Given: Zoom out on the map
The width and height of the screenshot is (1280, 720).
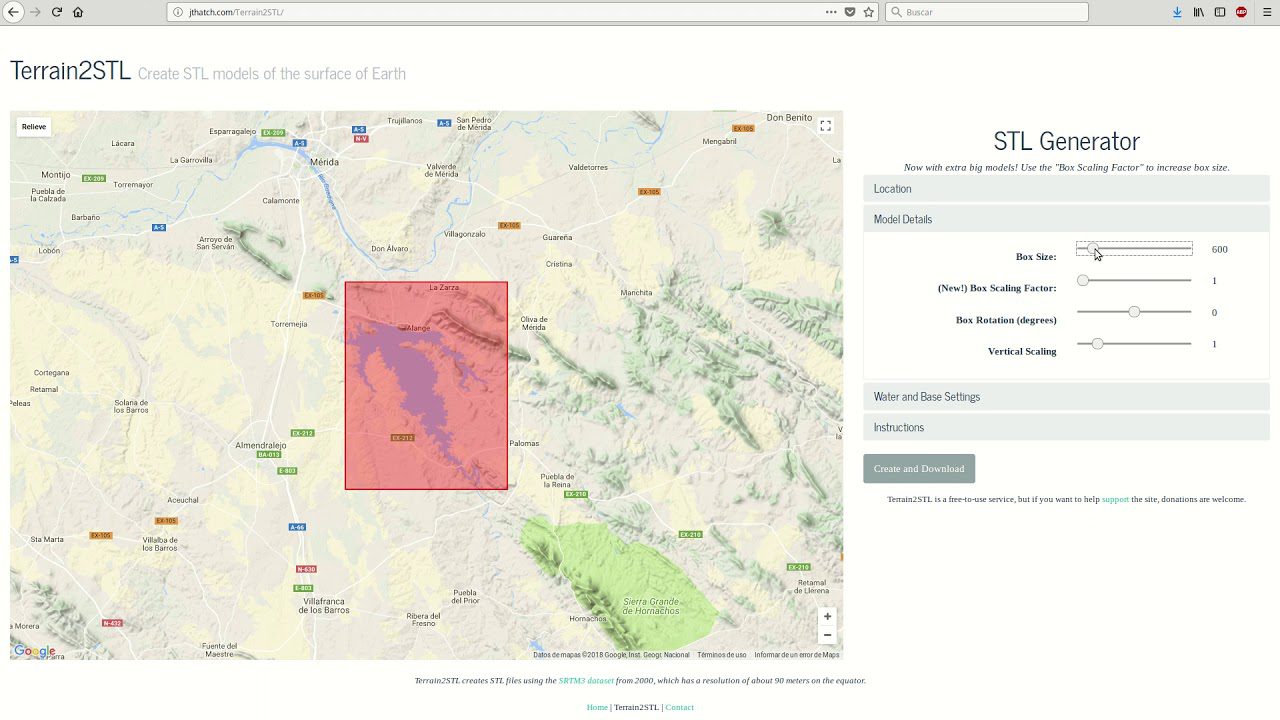Looking at the screenshot, I should (x=827, y=635).
